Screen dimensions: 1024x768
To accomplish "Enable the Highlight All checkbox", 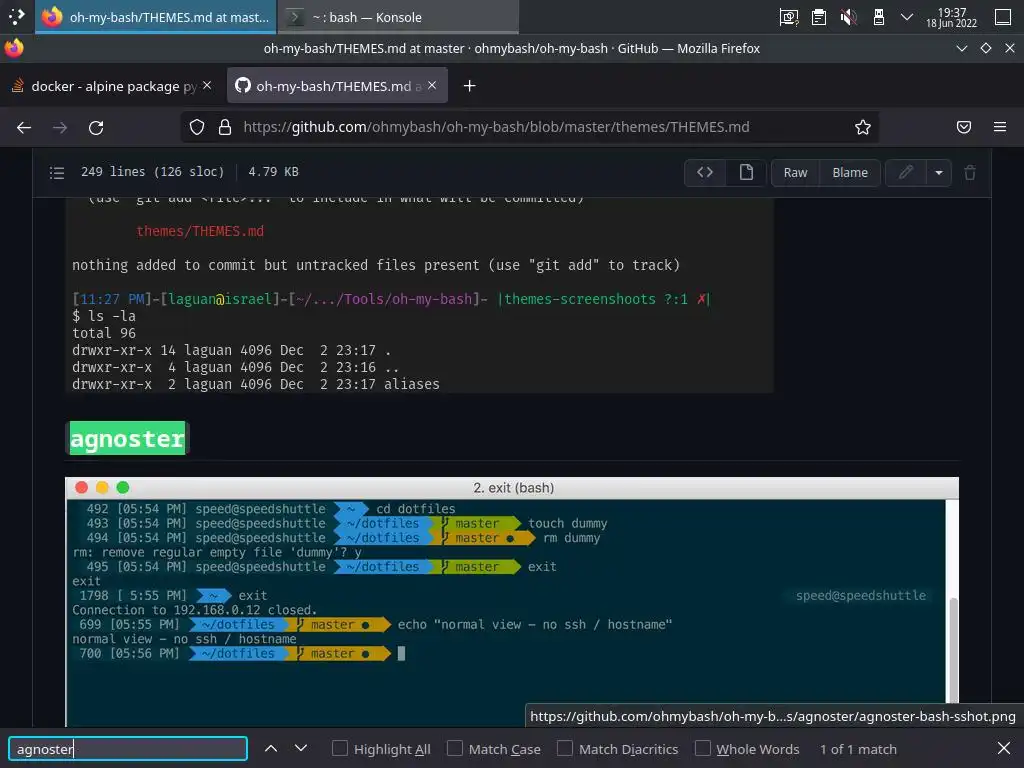I will click(340, 748).
